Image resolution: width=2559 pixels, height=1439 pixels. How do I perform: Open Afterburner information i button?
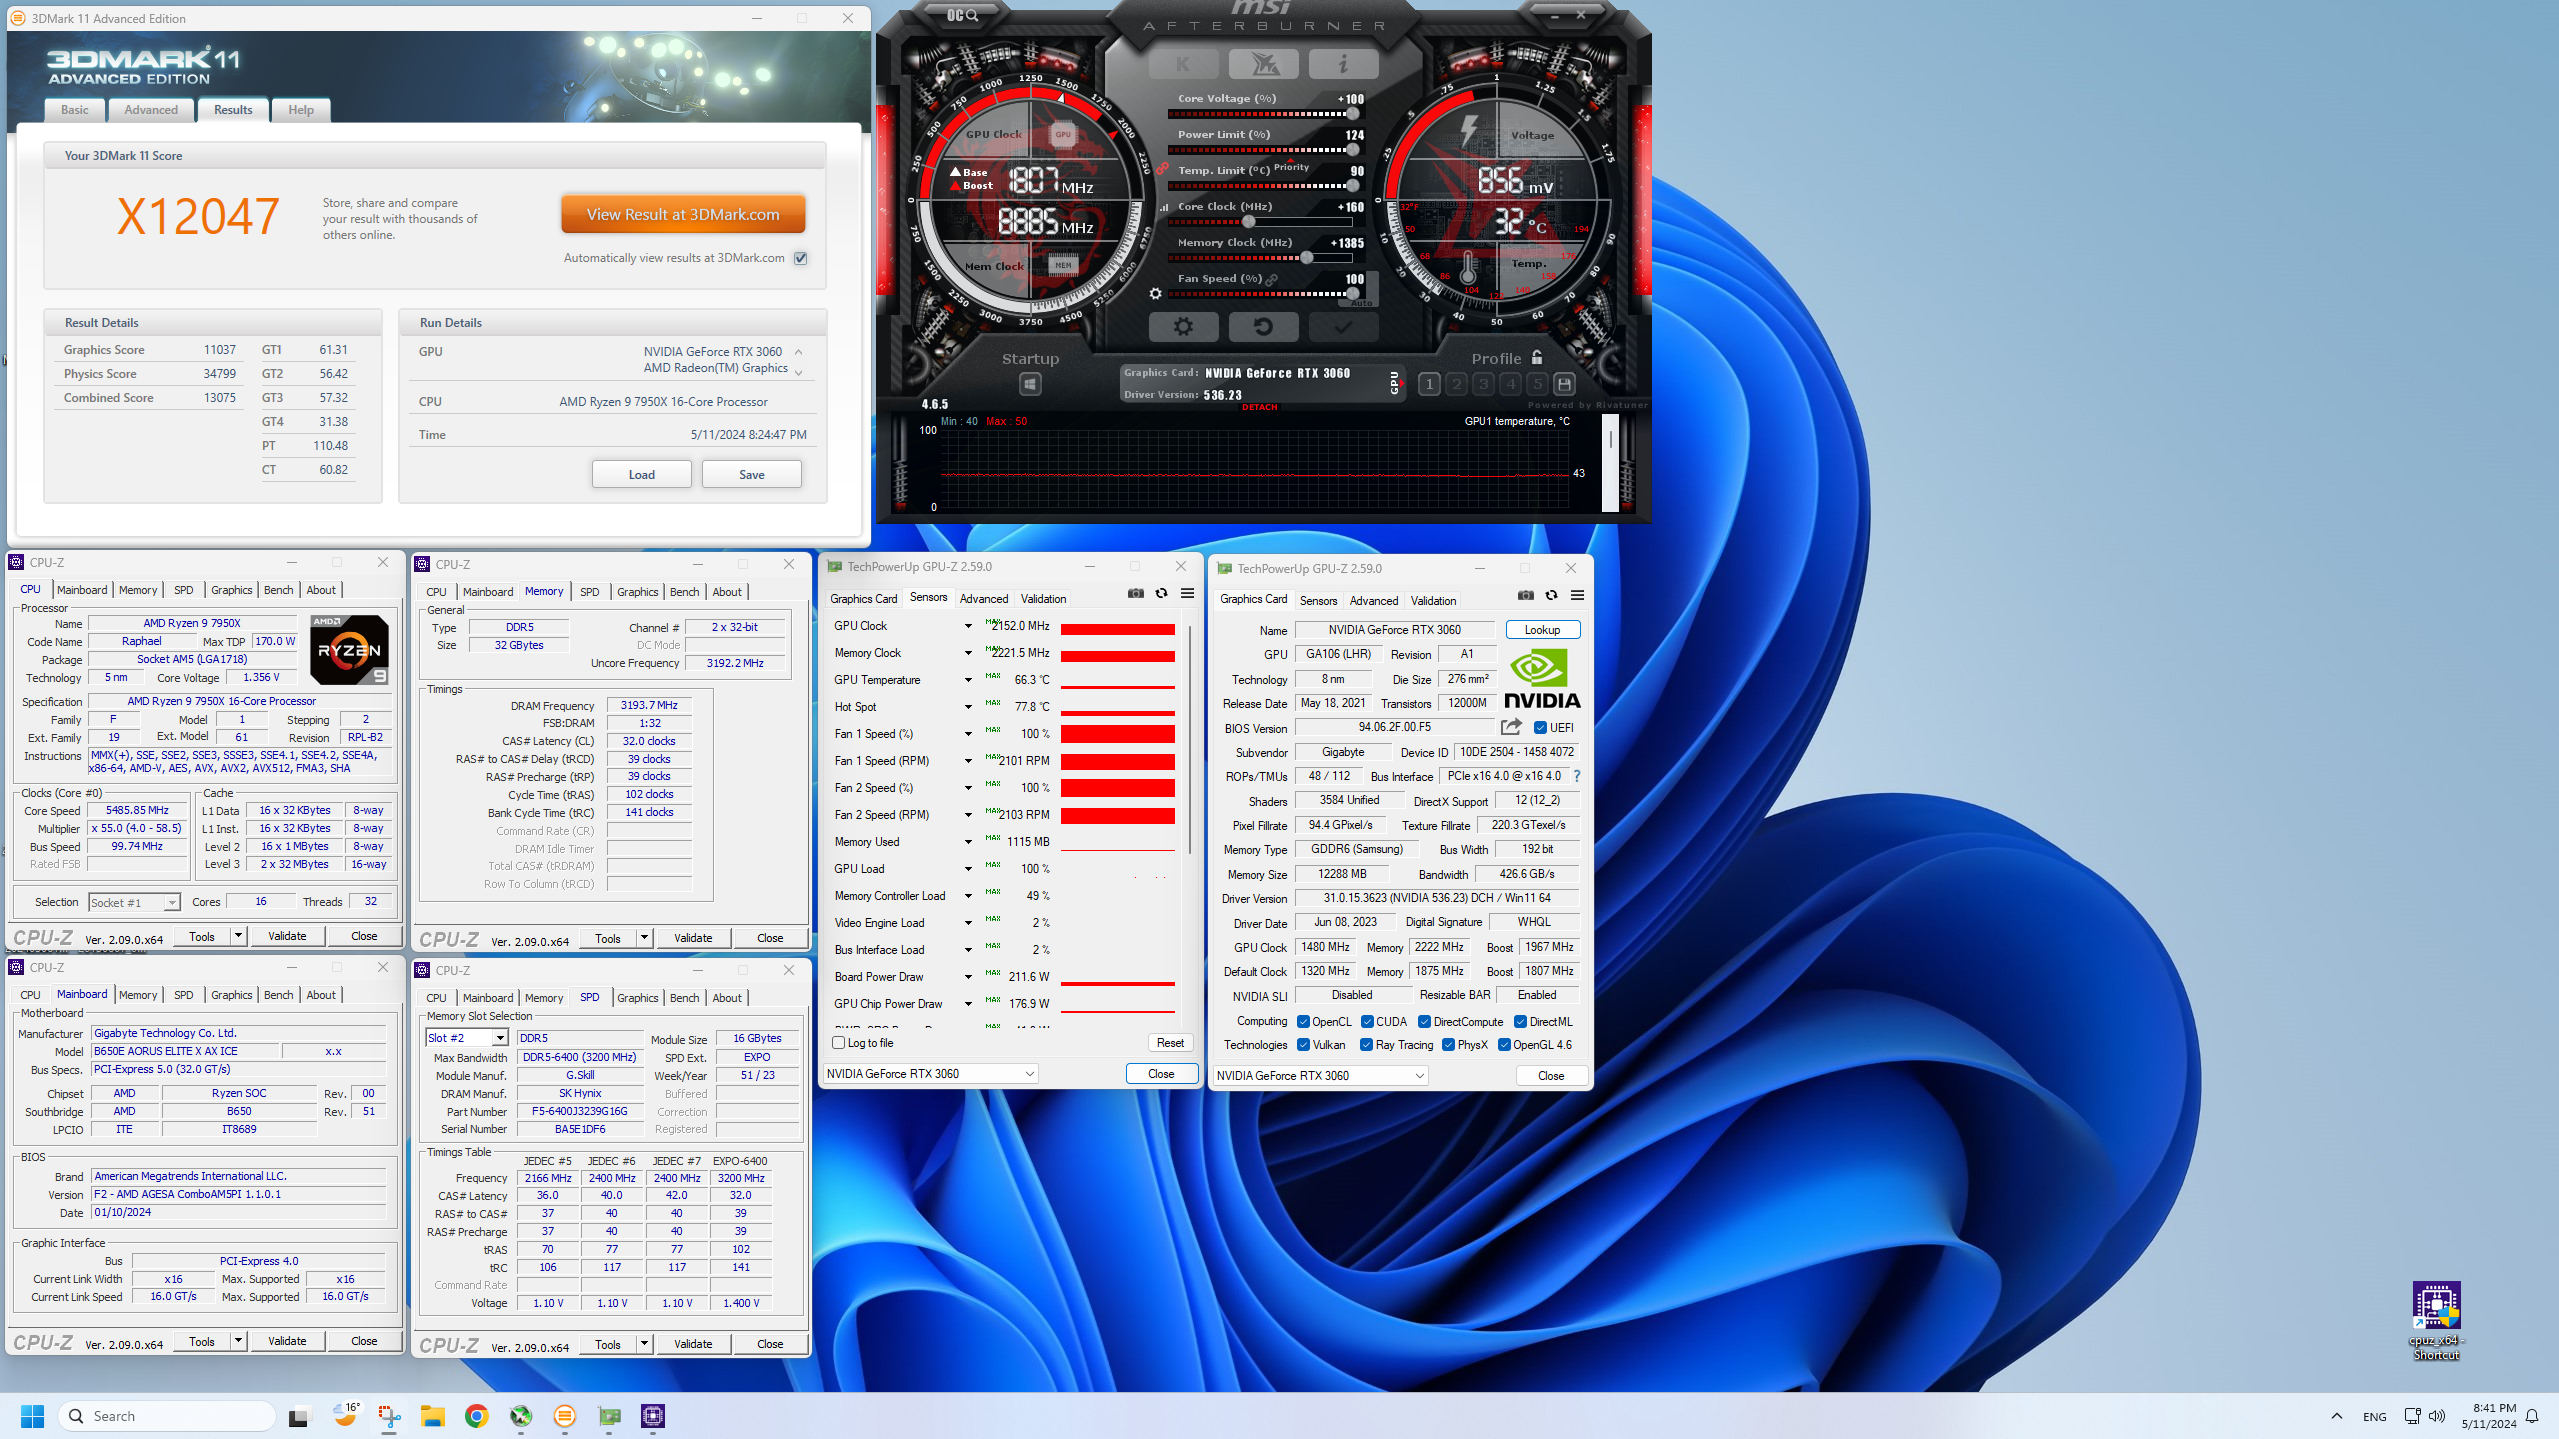pyautogui.click(x=1343, y=65)
